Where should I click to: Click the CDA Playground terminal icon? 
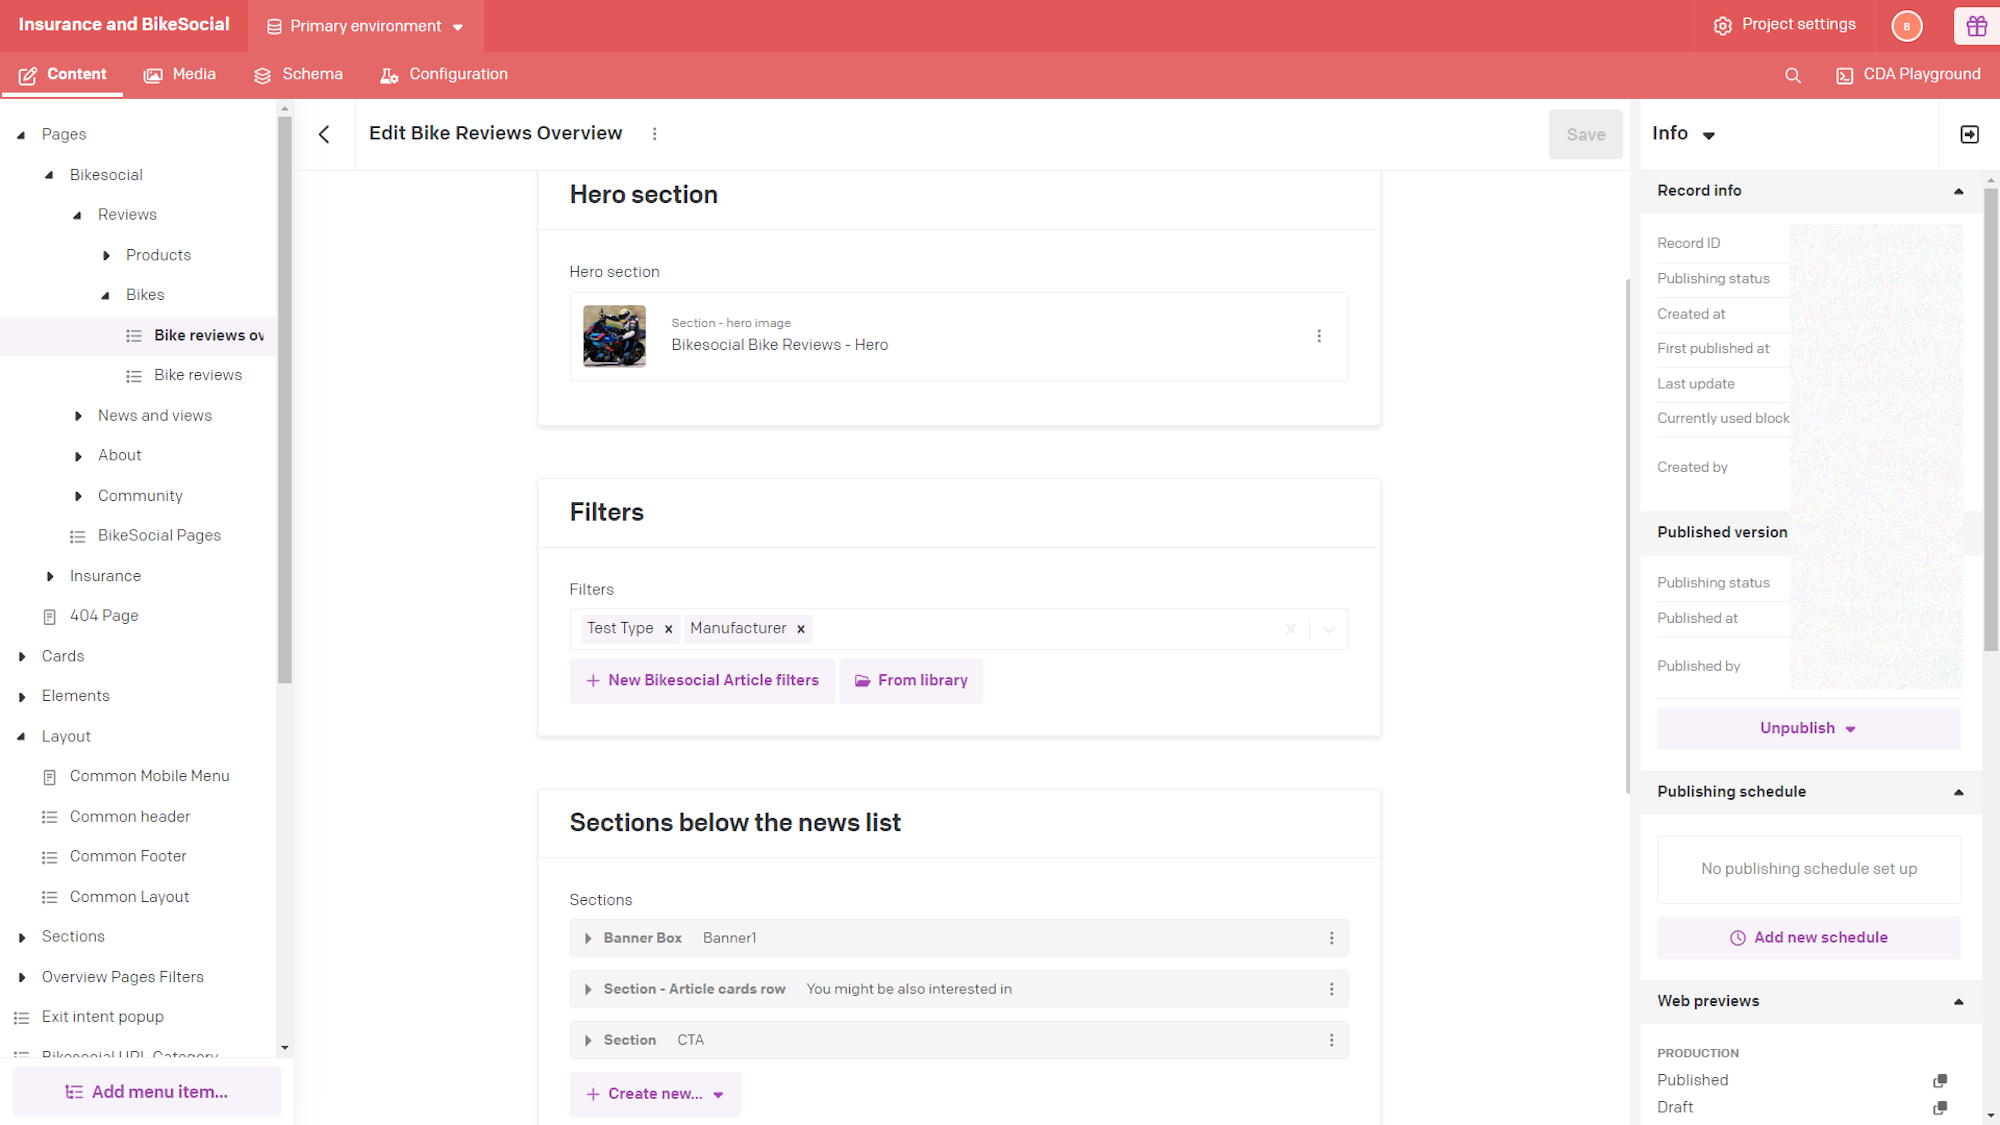[1844, 75]
